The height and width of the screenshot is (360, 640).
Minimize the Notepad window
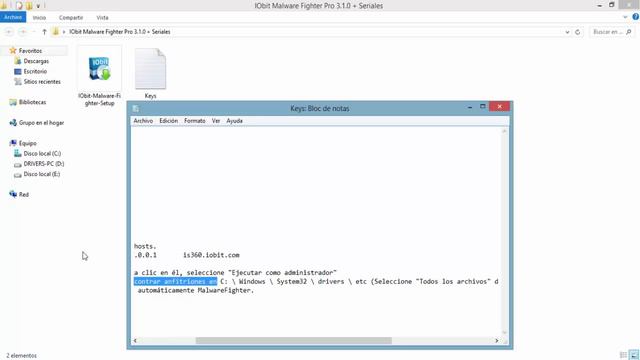(x=470, y=107)
